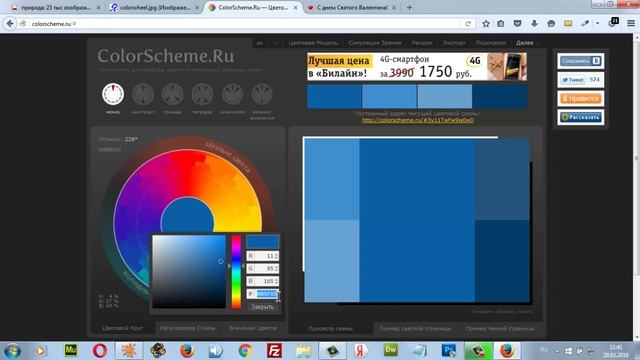The height and width of the screenshot is (360, 640).
Task: Open the permanent colorscheme.ru scheme link
Action: click(418, 120)
